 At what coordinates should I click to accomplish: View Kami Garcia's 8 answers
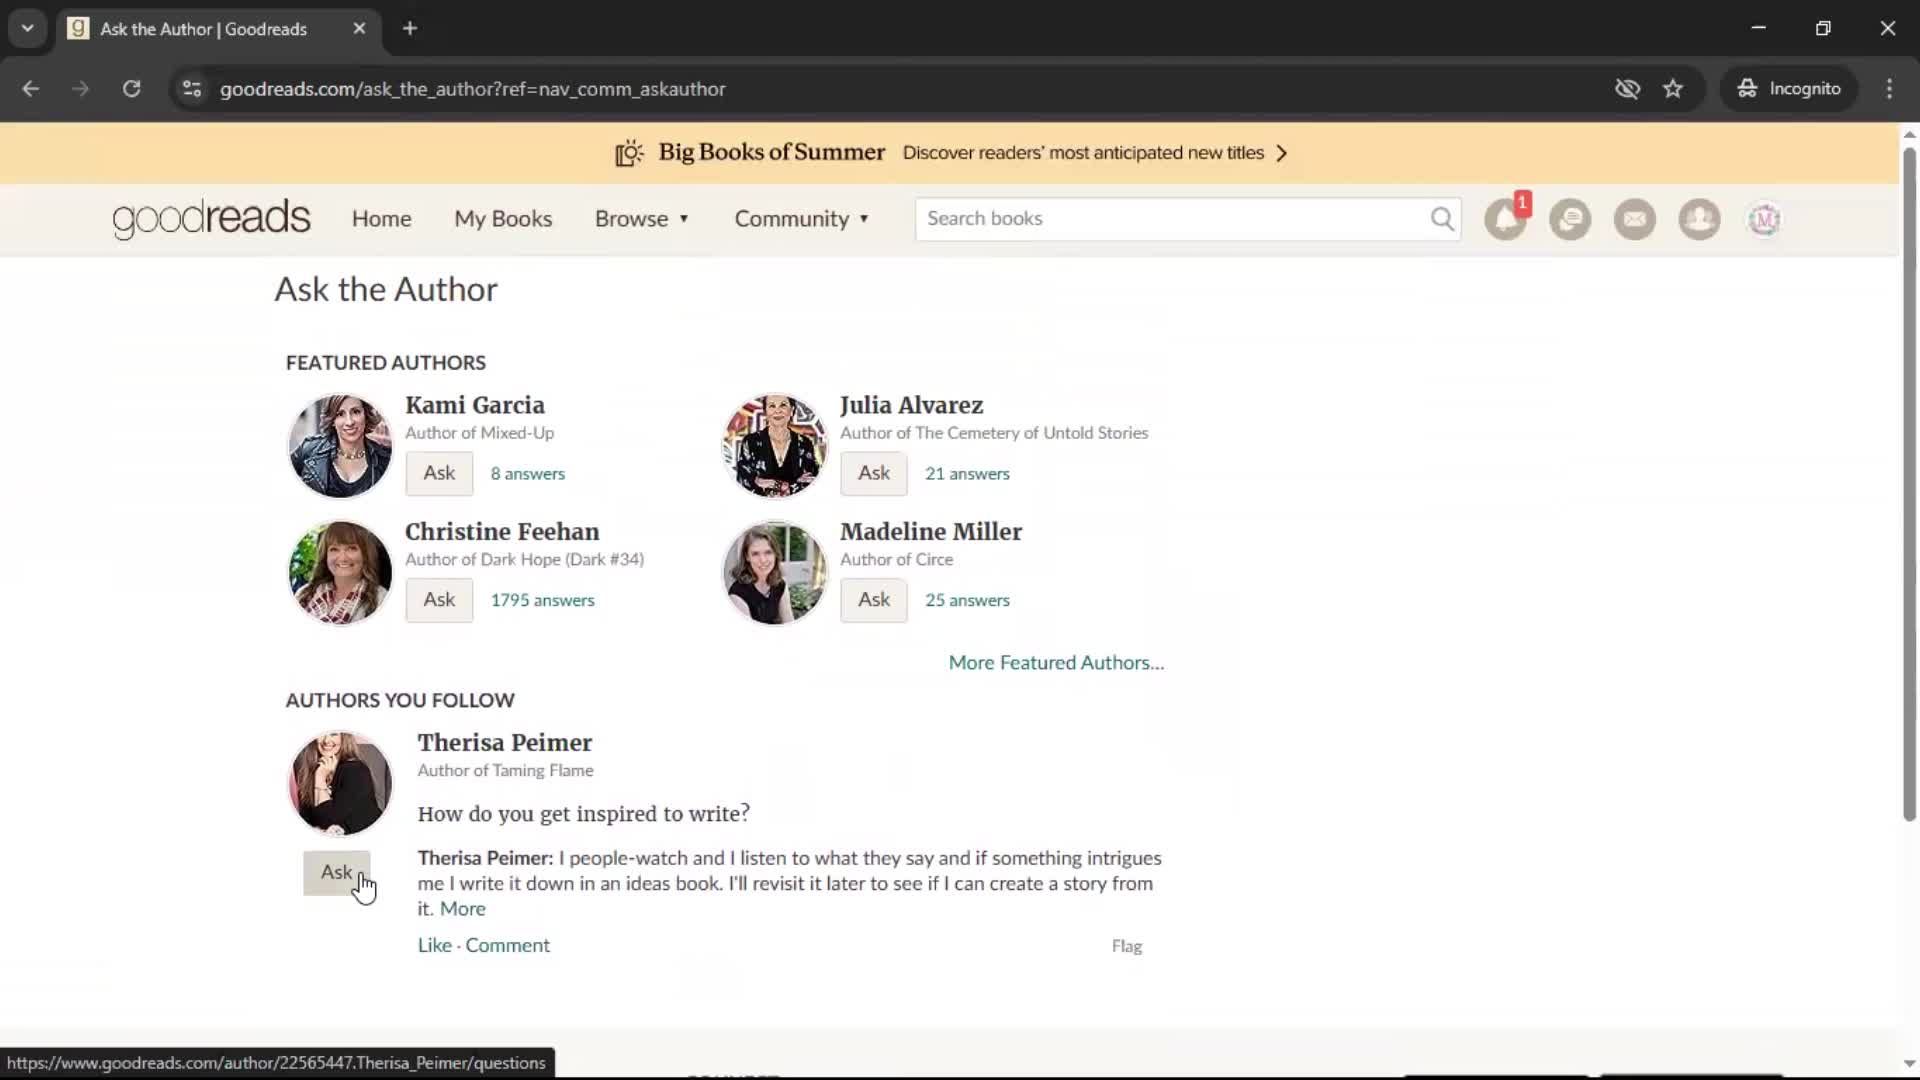(x=528, y=474)
